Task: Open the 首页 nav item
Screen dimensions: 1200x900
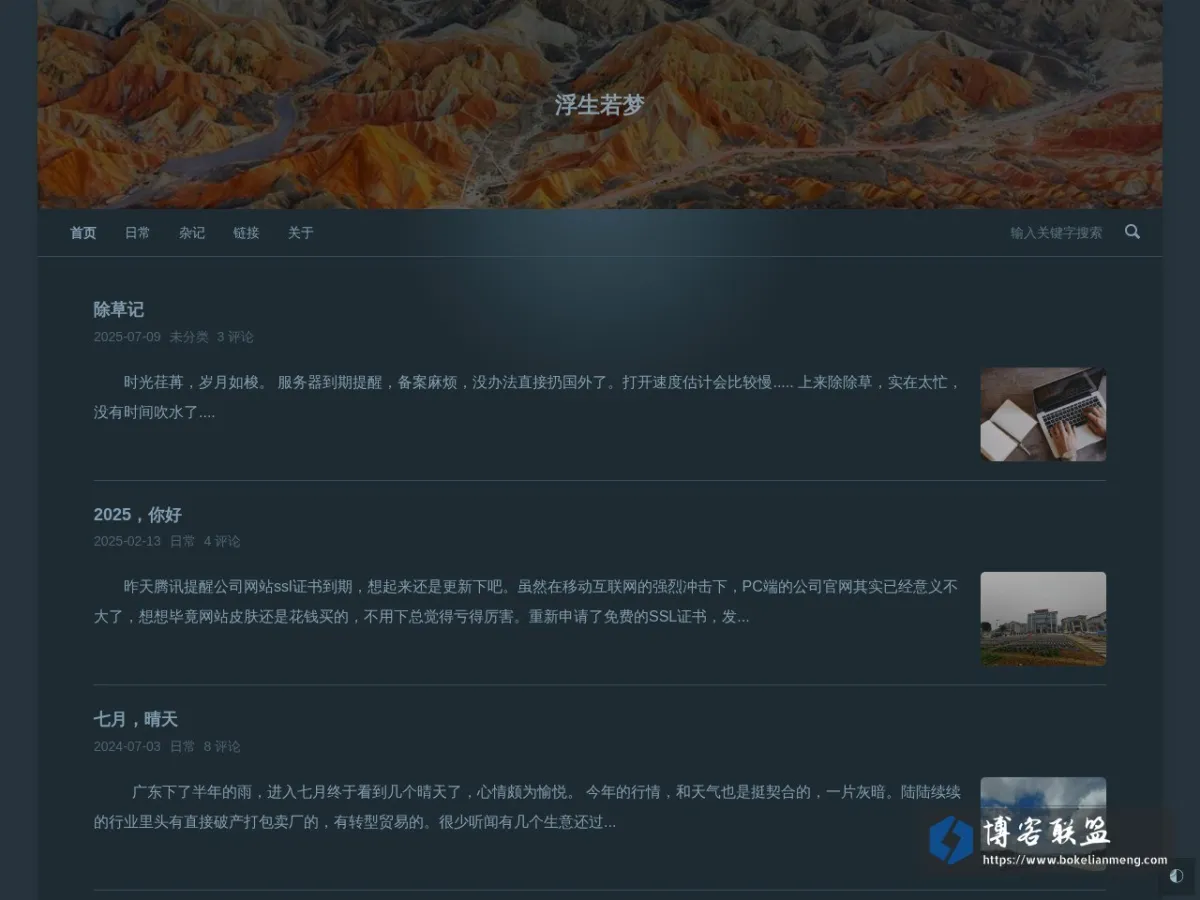Action: 83,233
